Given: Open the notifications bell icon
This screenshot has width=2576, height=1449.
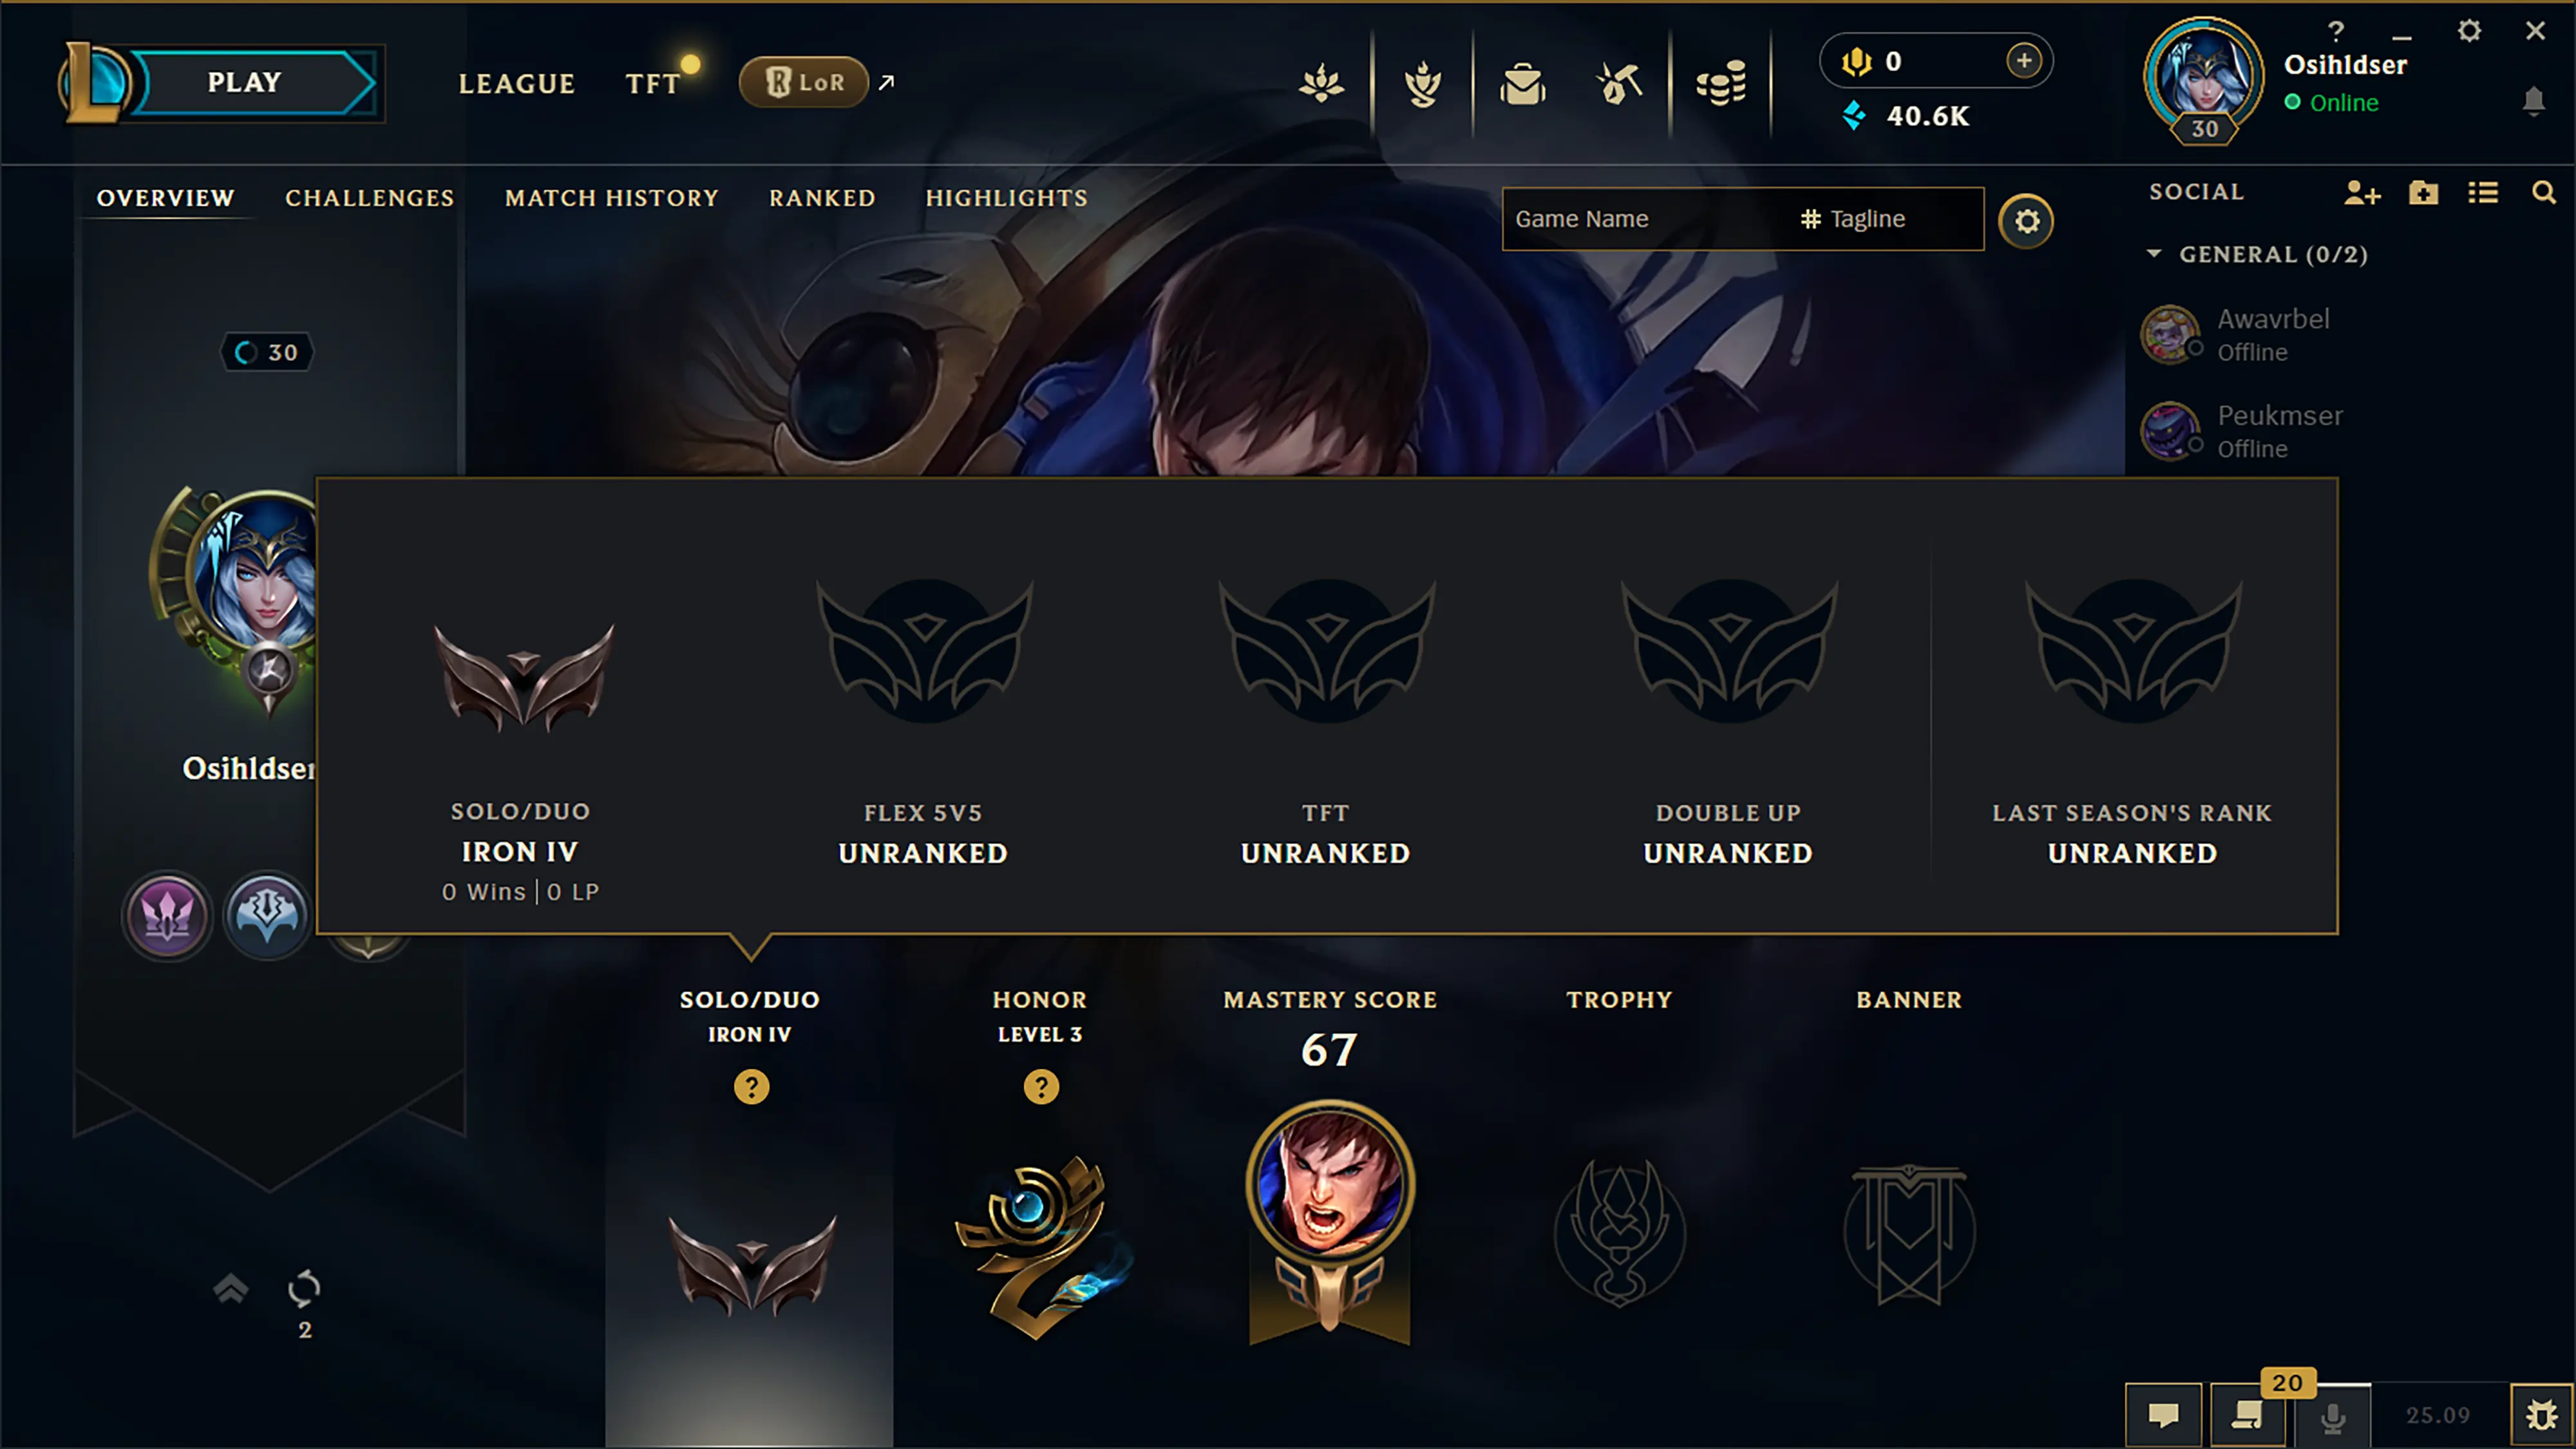Looking at the screenshot, I should 2533,101.
